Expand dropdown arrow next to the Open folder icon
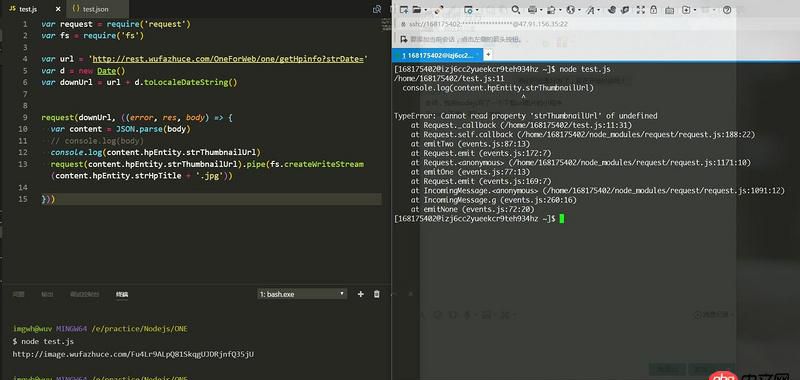The image size is (800, 380). pos(426,10)
